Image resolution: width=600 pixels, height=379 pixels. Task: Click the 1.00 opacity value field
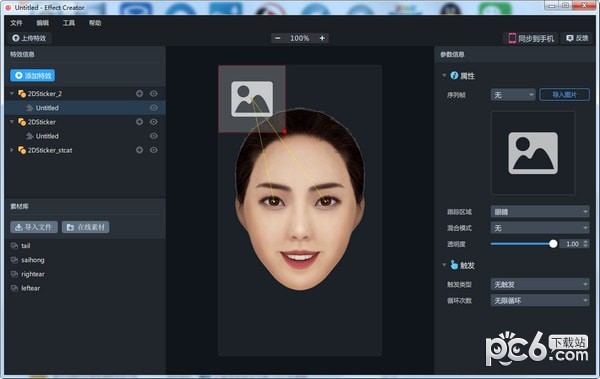(x=571, y=244)
